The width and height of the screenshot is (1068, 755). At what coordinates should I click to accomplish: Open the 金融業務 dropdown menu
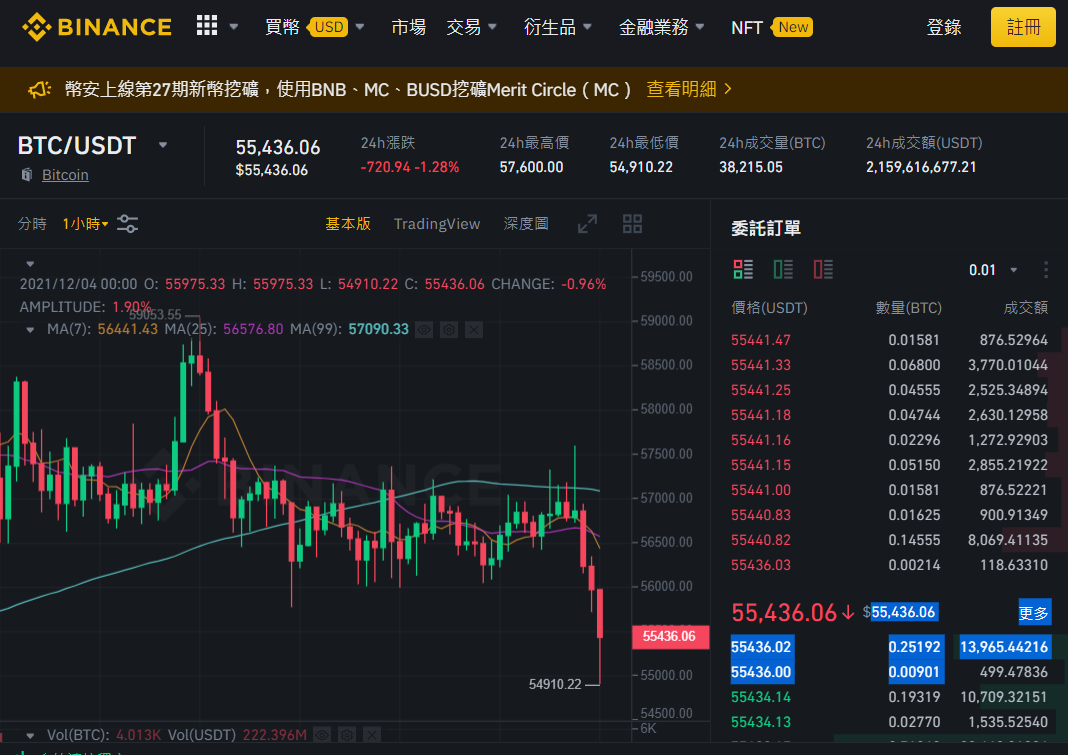click(x=661, y=27)
